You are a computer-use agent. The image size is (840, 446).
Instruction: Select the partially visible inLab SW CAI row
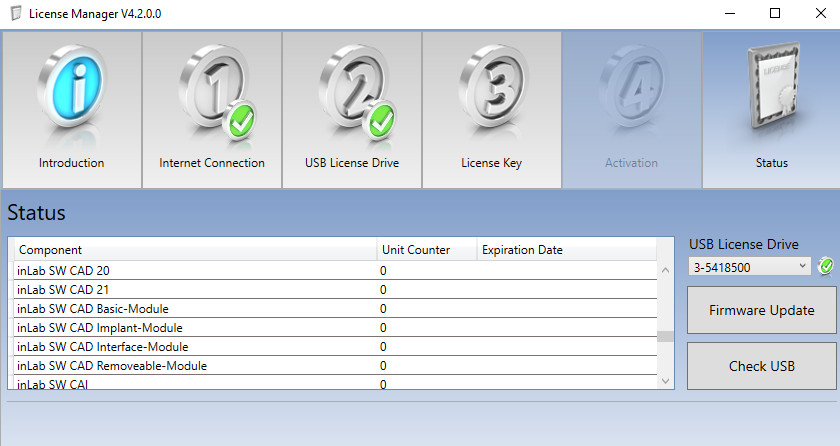coord(335,382)
